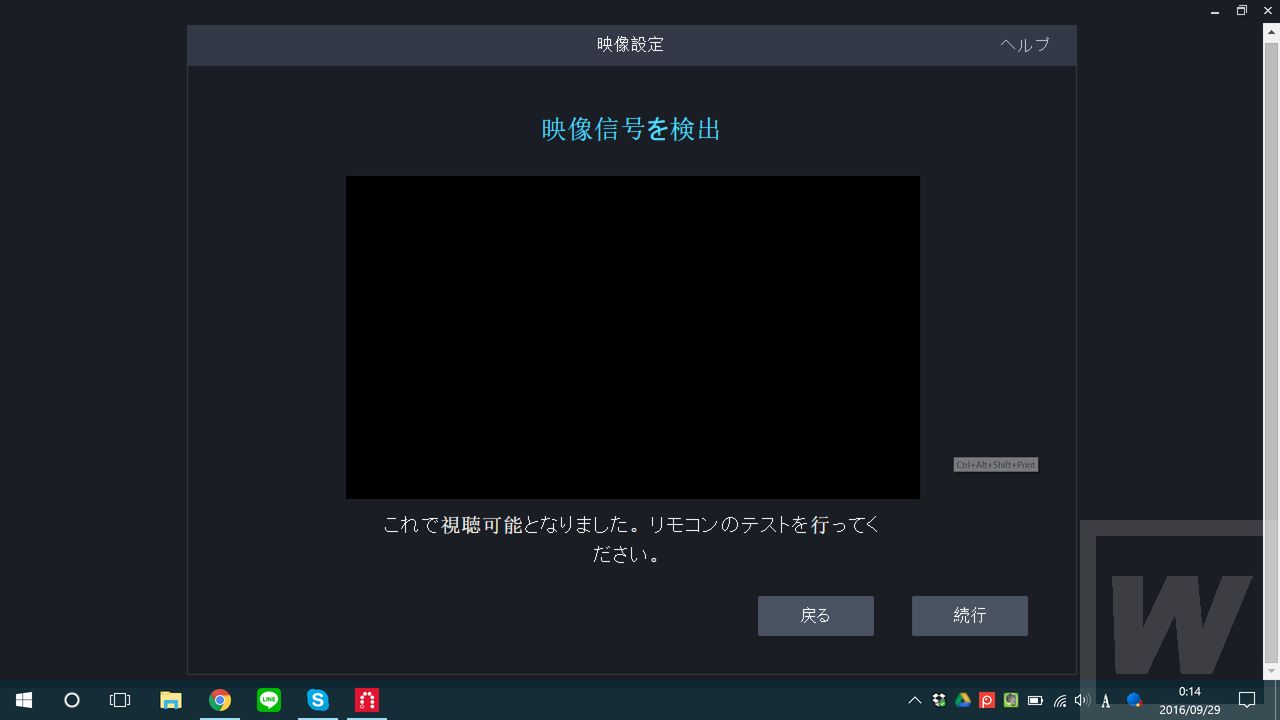Open Task View on the taskbar
This screenshot has height=720, width=1280.
(x=120, y=700)
